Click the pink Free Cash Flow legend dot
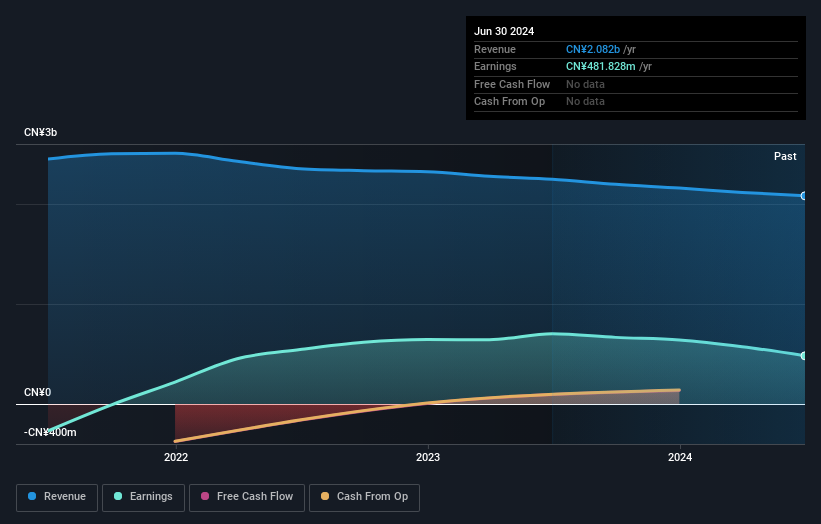Screen dimensions: 821x524 pyautogui.click(x=205, y=496)
